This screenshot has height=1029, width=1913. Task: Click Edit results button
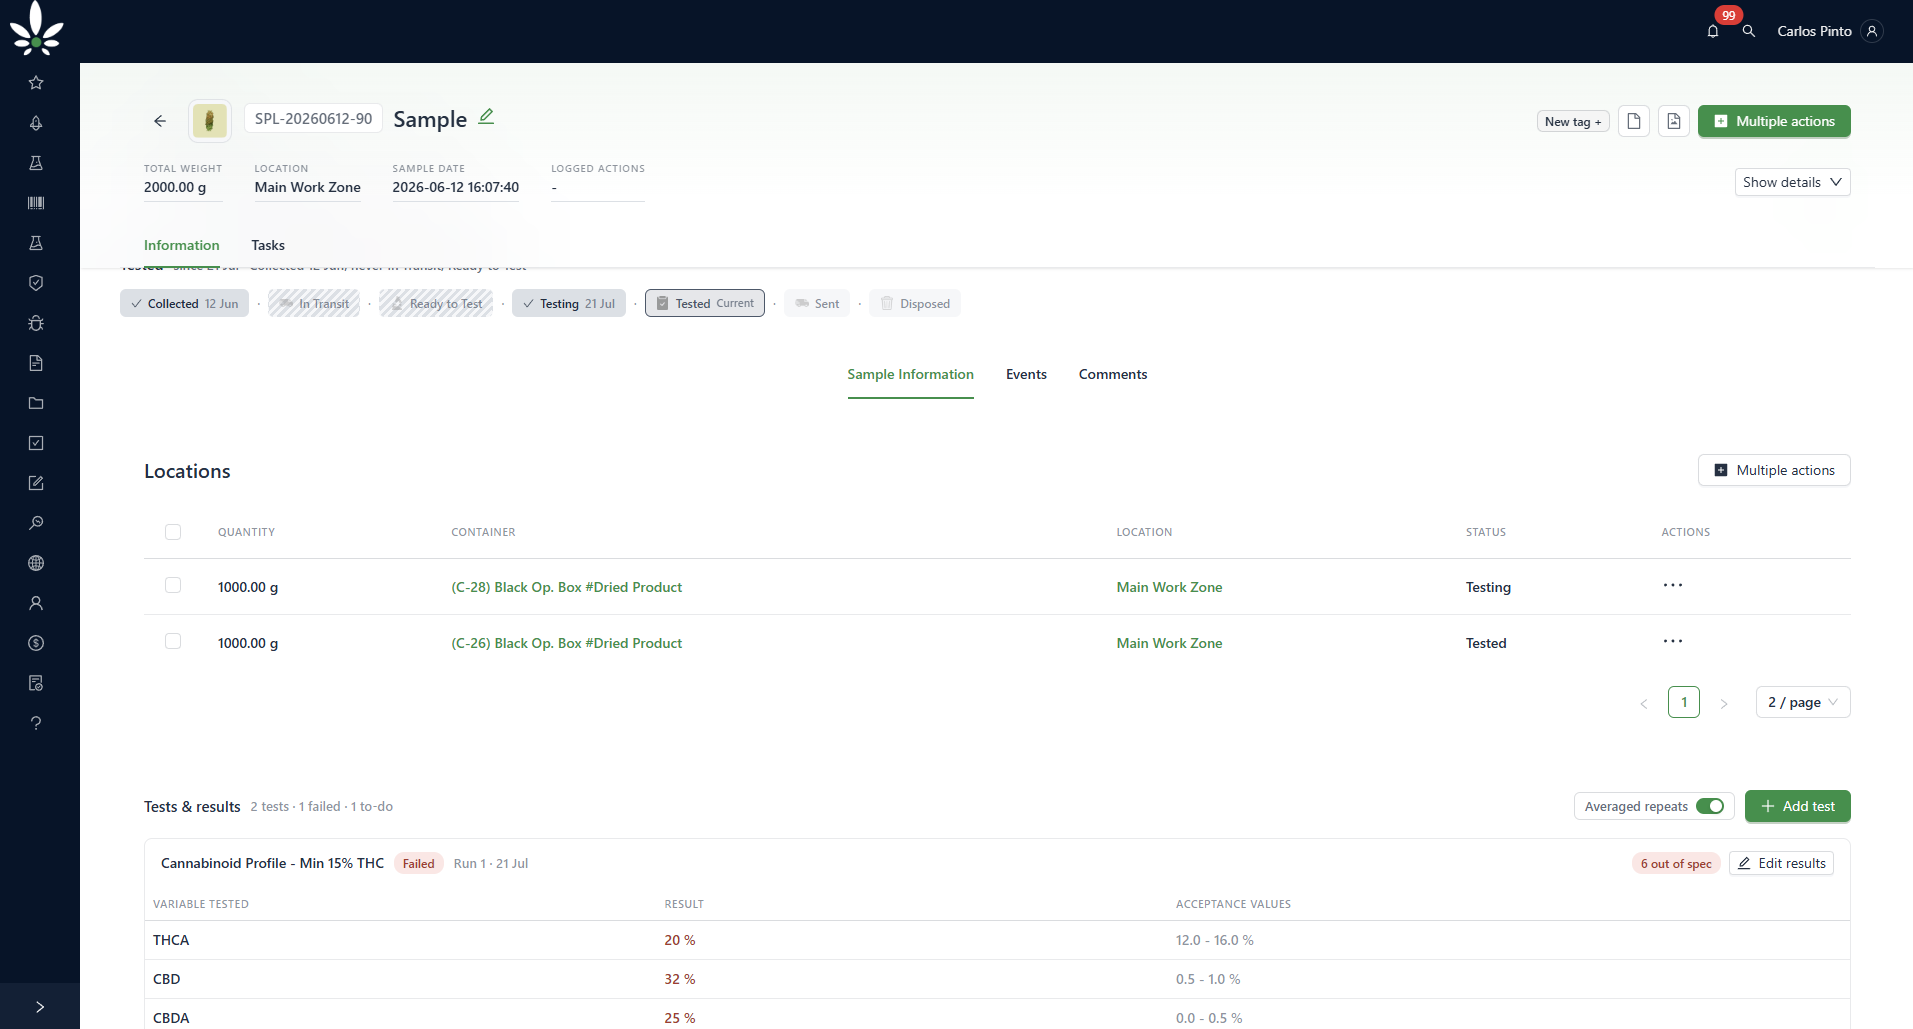click(x=1781, y=863)
